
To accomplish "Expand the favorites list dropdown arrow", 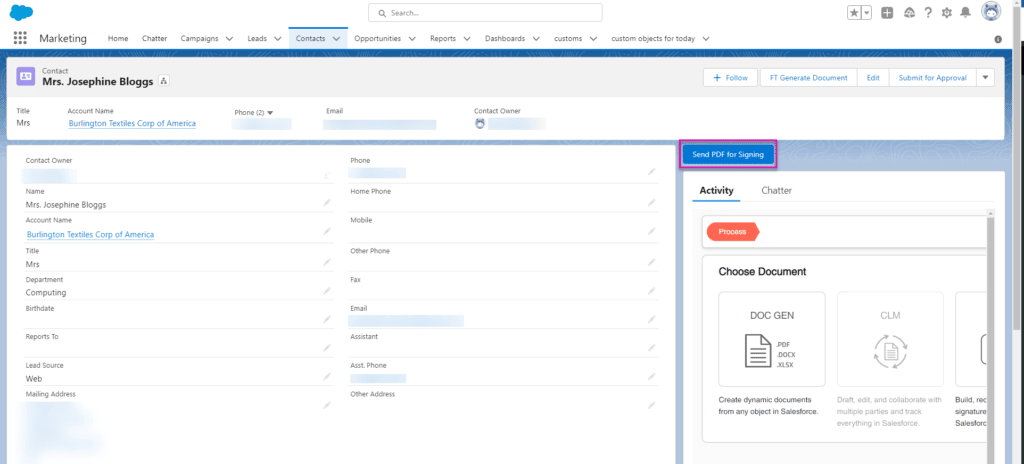I will pyautogui.click(x=866, y=13).
